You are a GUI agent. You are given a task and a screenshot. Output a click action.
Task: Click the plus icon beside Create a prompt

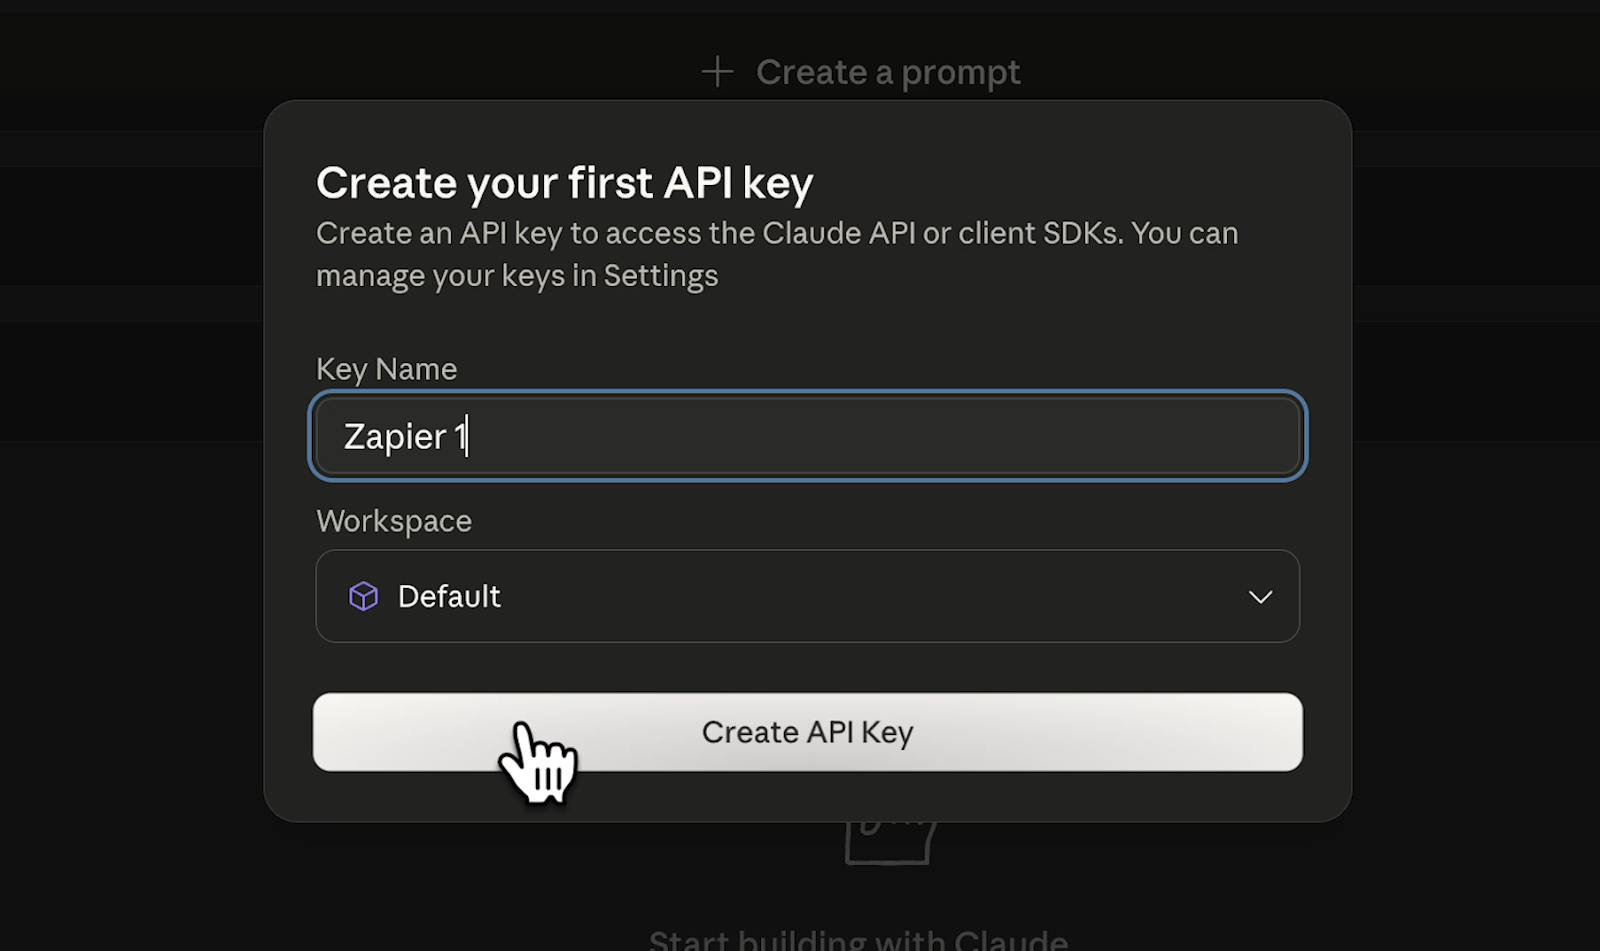717,71
